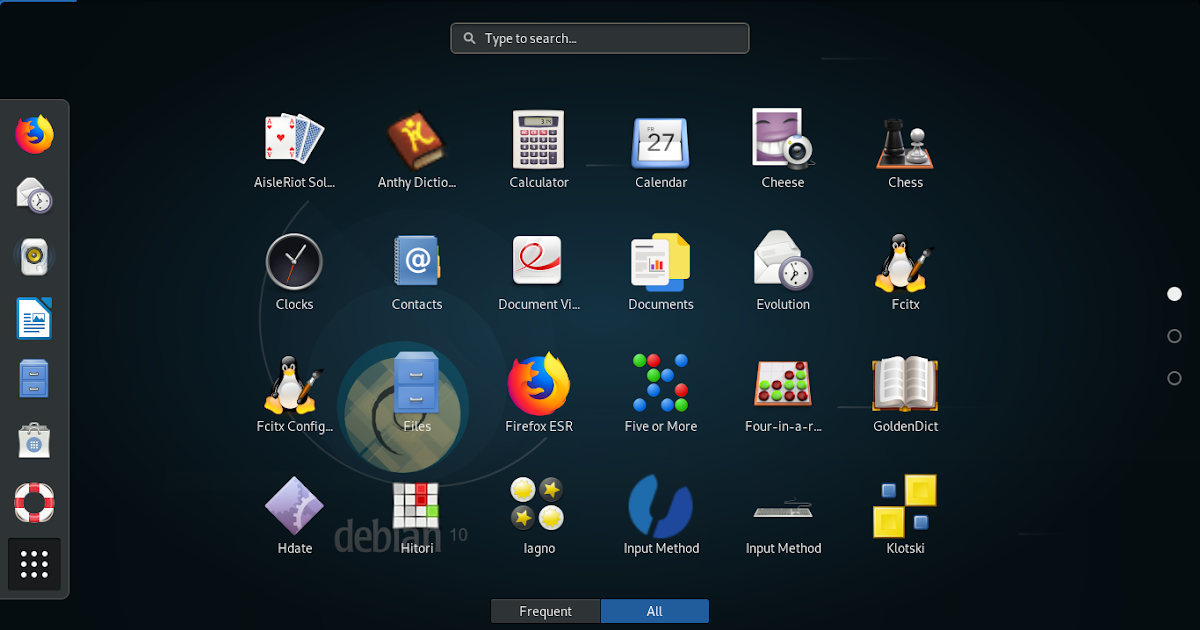
Task: Launch the Five or More game
Action: click(x=661, y=385)
